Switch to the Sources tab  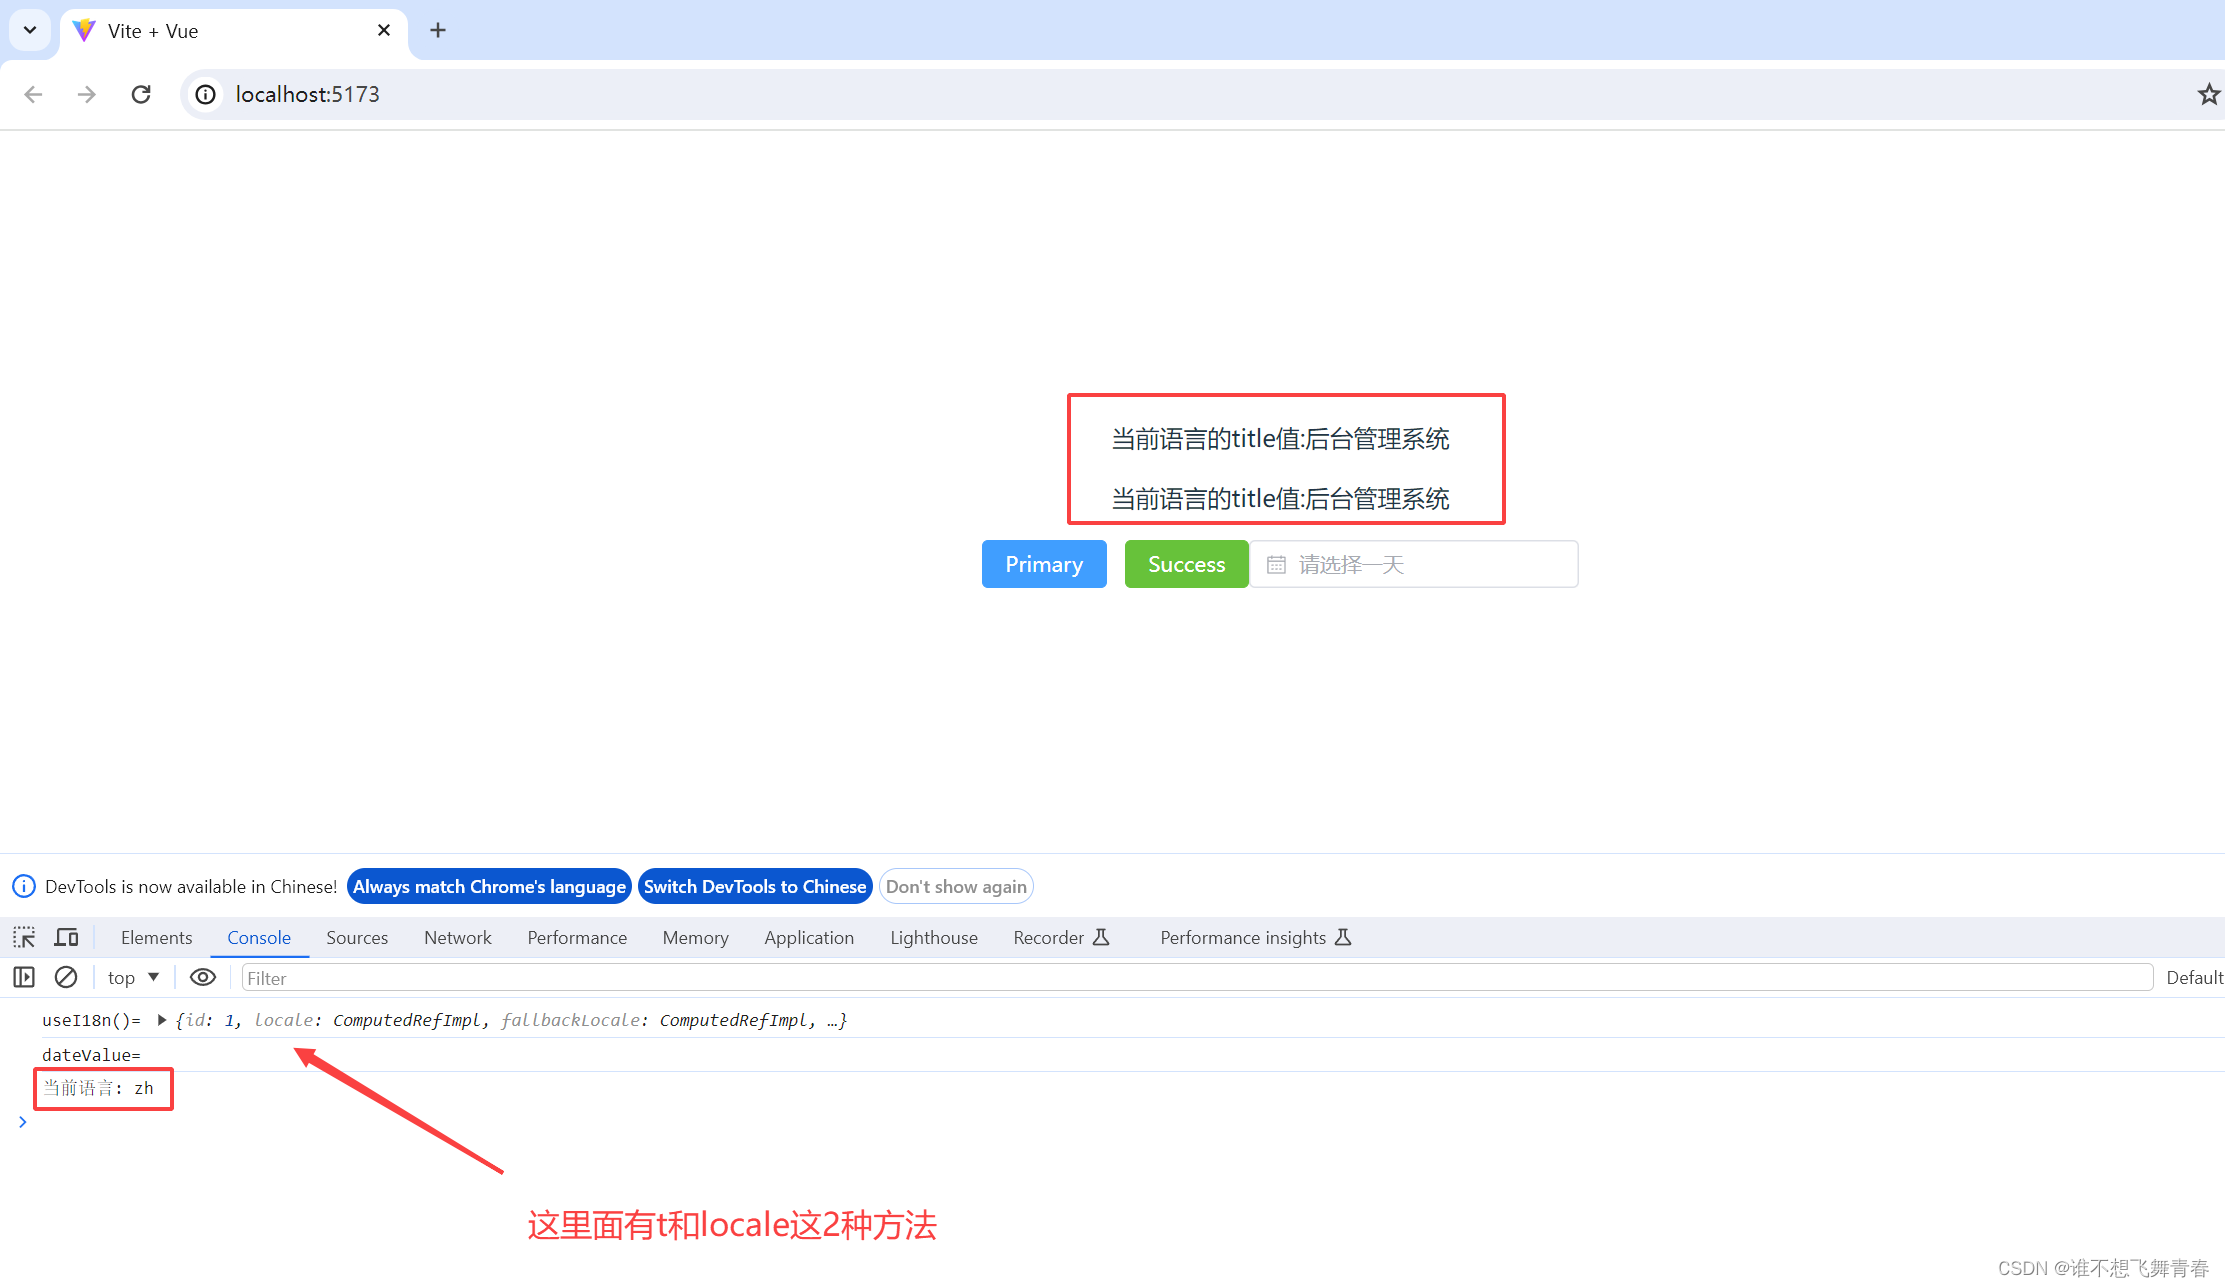point(357,937)
